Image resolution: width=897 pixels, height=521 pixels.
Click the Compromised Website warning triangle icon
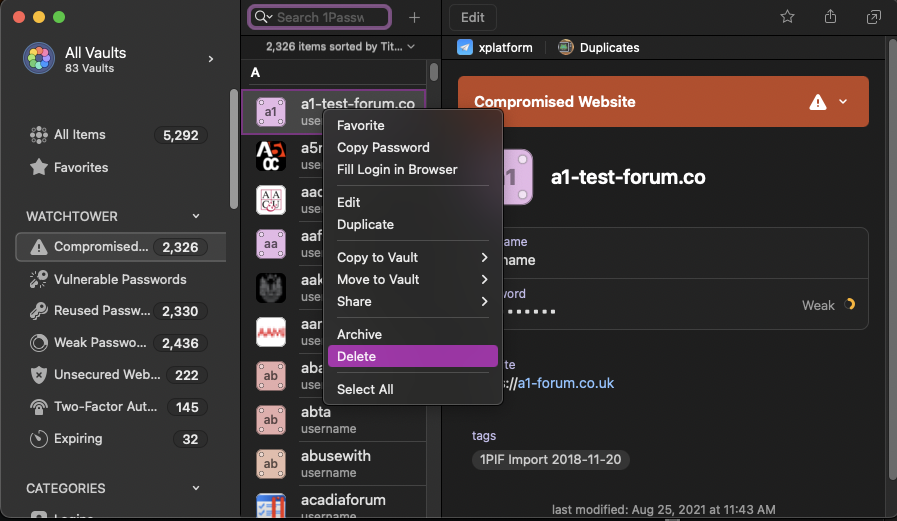(x=818, y=102)
